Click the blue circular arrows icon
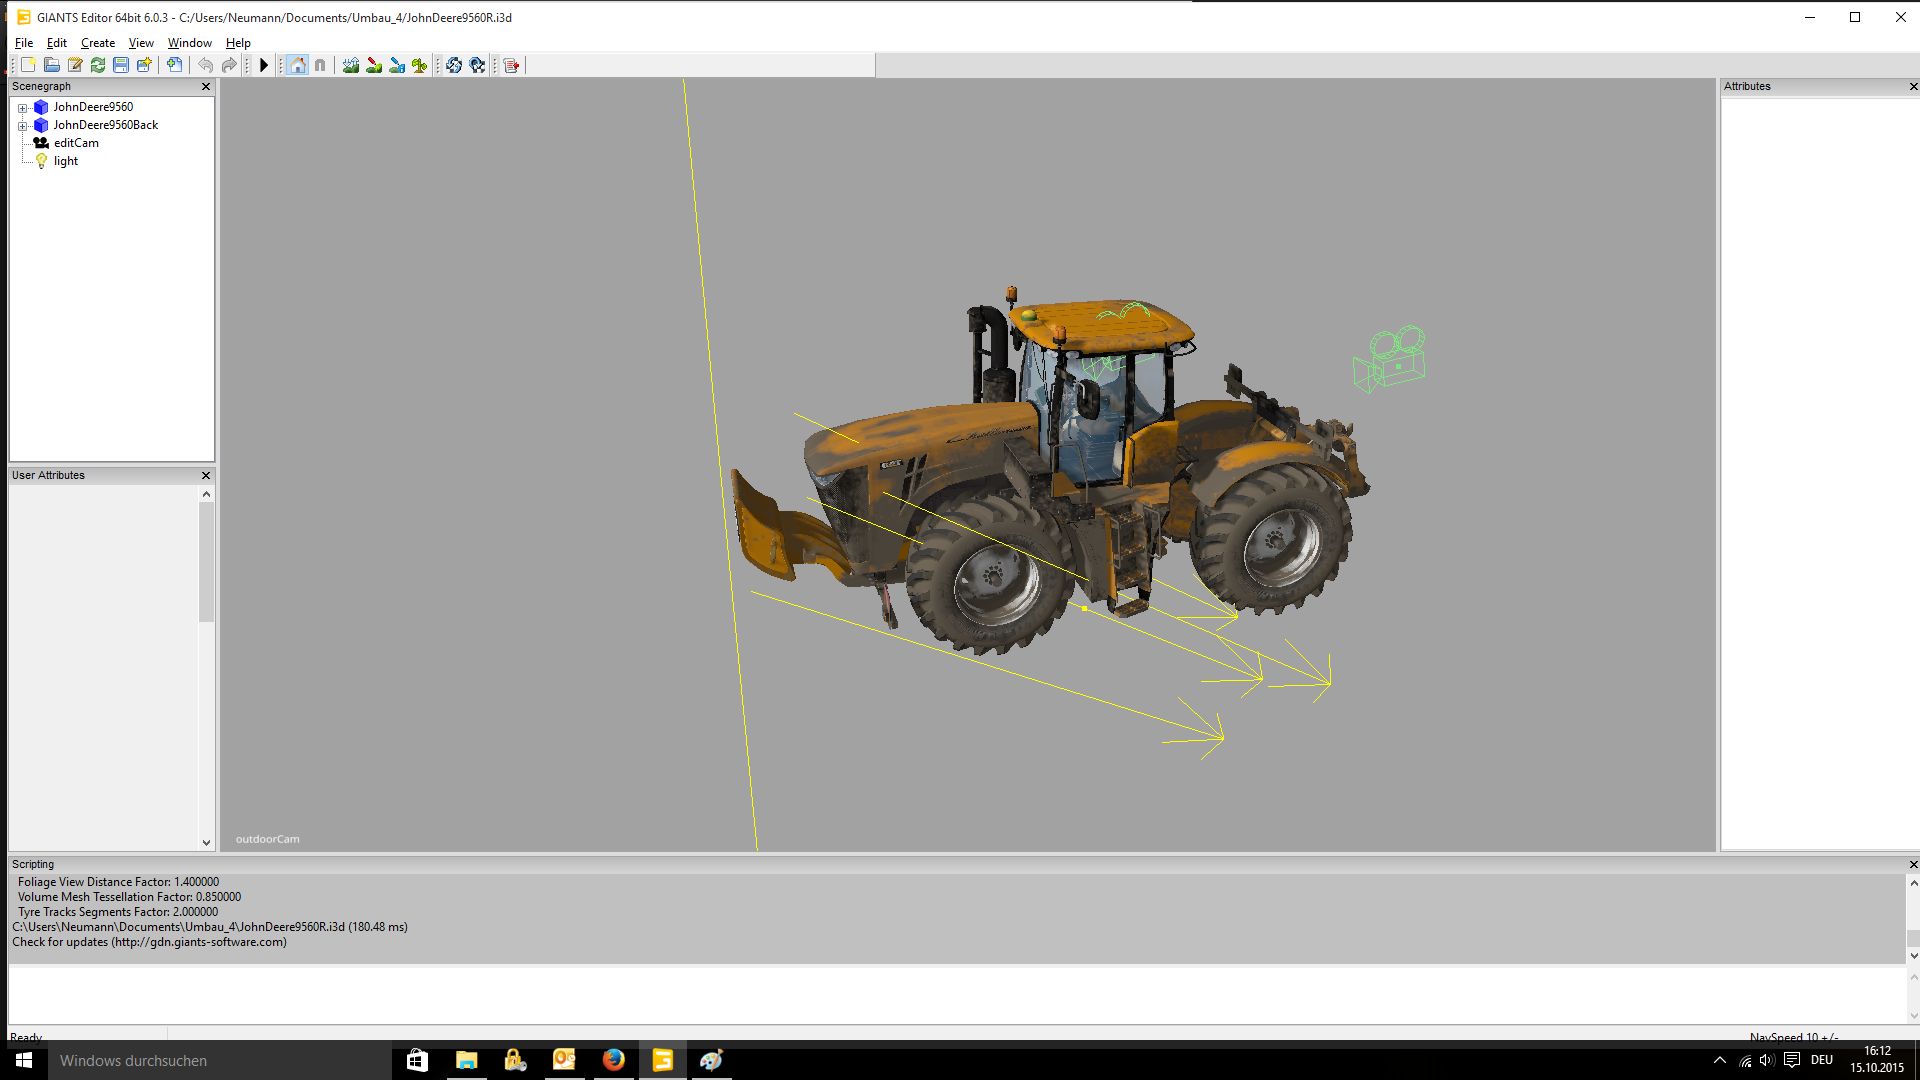 pos(454,65)
